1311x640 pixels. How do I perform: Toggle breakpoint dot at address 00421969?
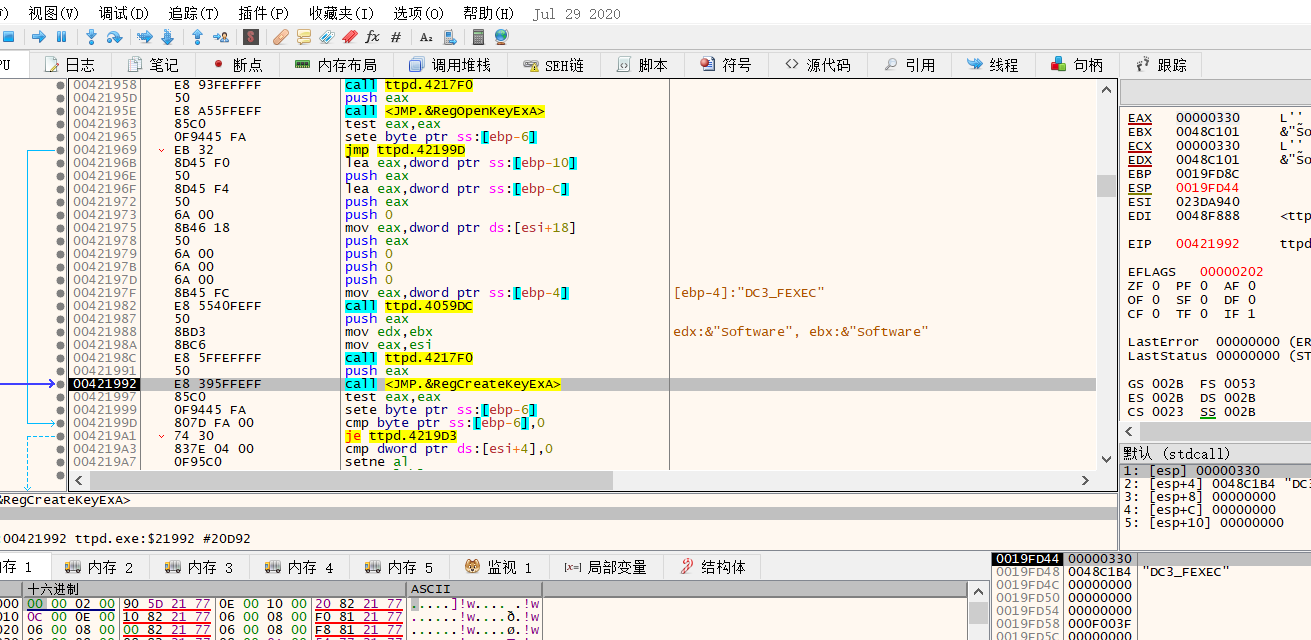point(61,150)
